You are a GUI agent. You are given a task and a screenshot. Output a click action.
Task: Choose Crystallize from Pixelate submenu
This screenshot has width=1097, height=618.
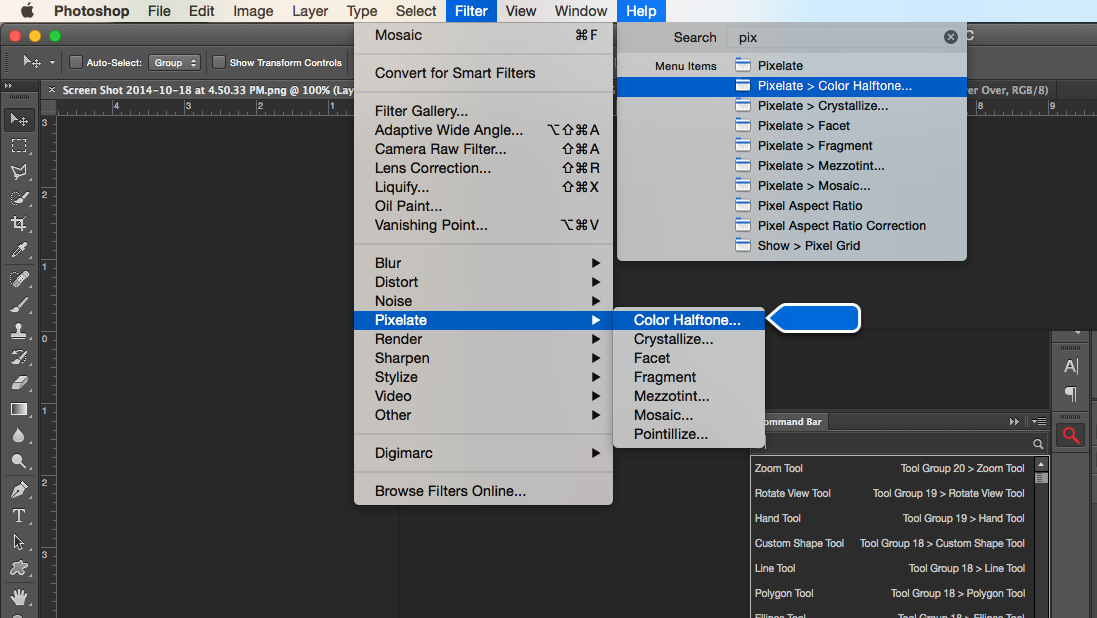(x=688, y=339)
